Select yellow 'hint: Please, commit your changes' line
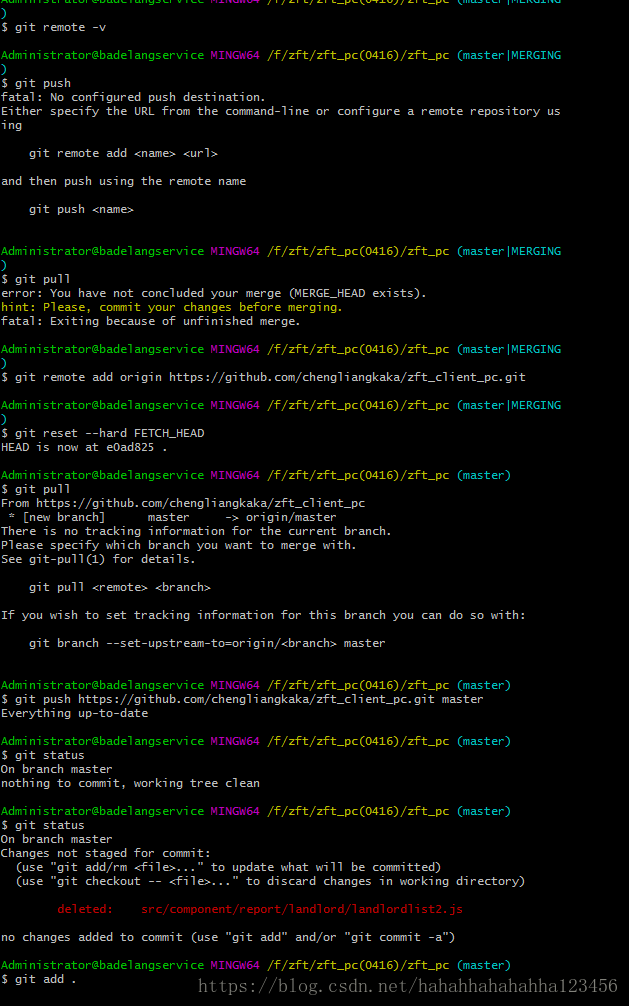 click(172, 307)
